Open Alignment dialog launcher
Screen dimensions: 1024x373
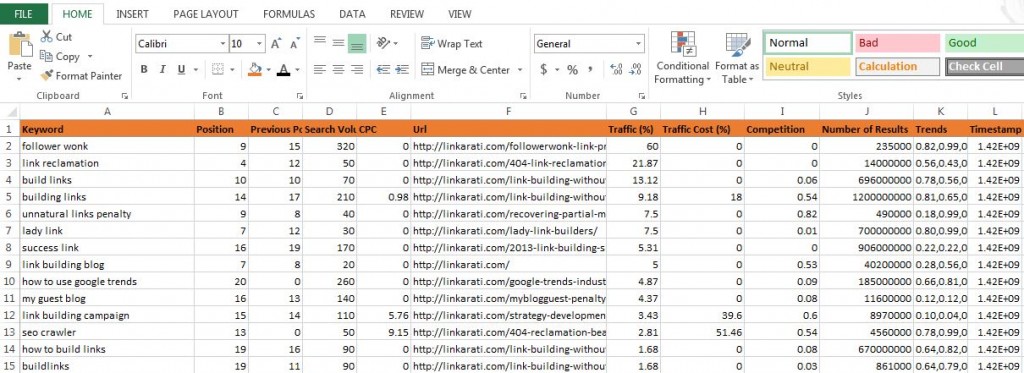523,96
